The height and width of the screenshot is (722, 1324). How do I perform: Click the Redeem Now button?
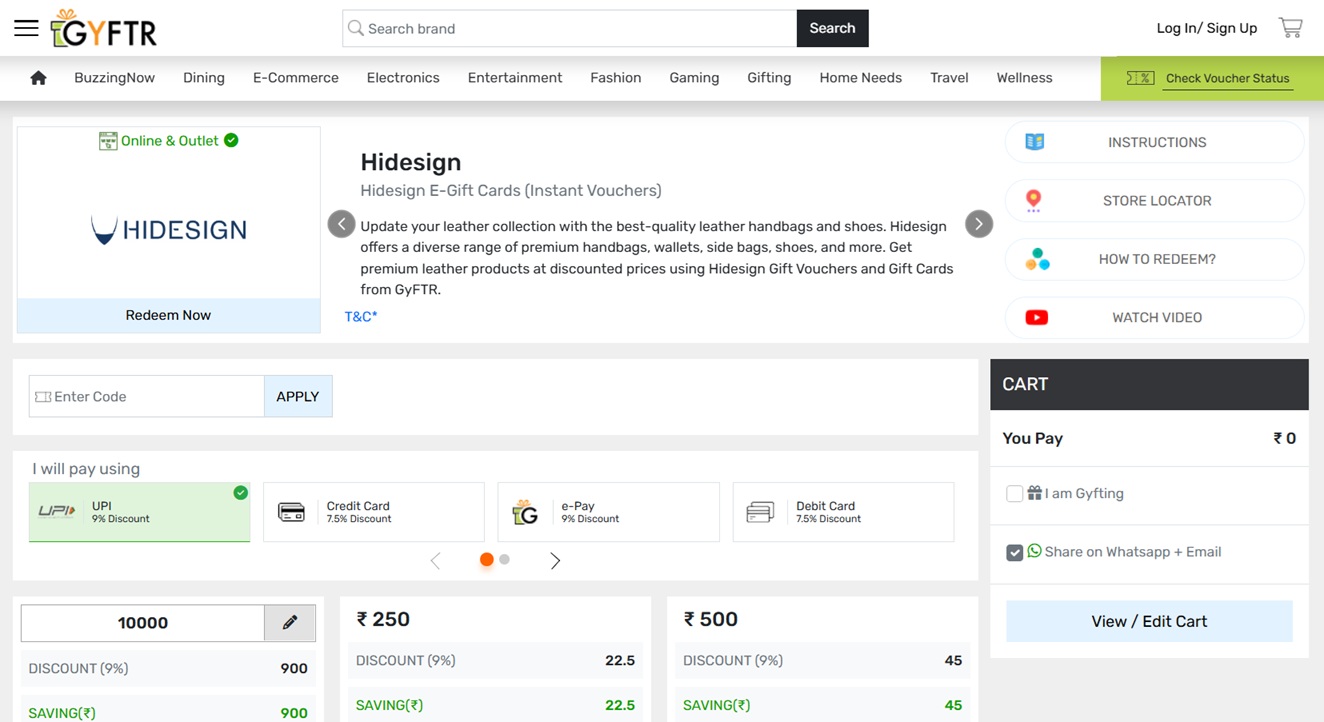point(168,315)
